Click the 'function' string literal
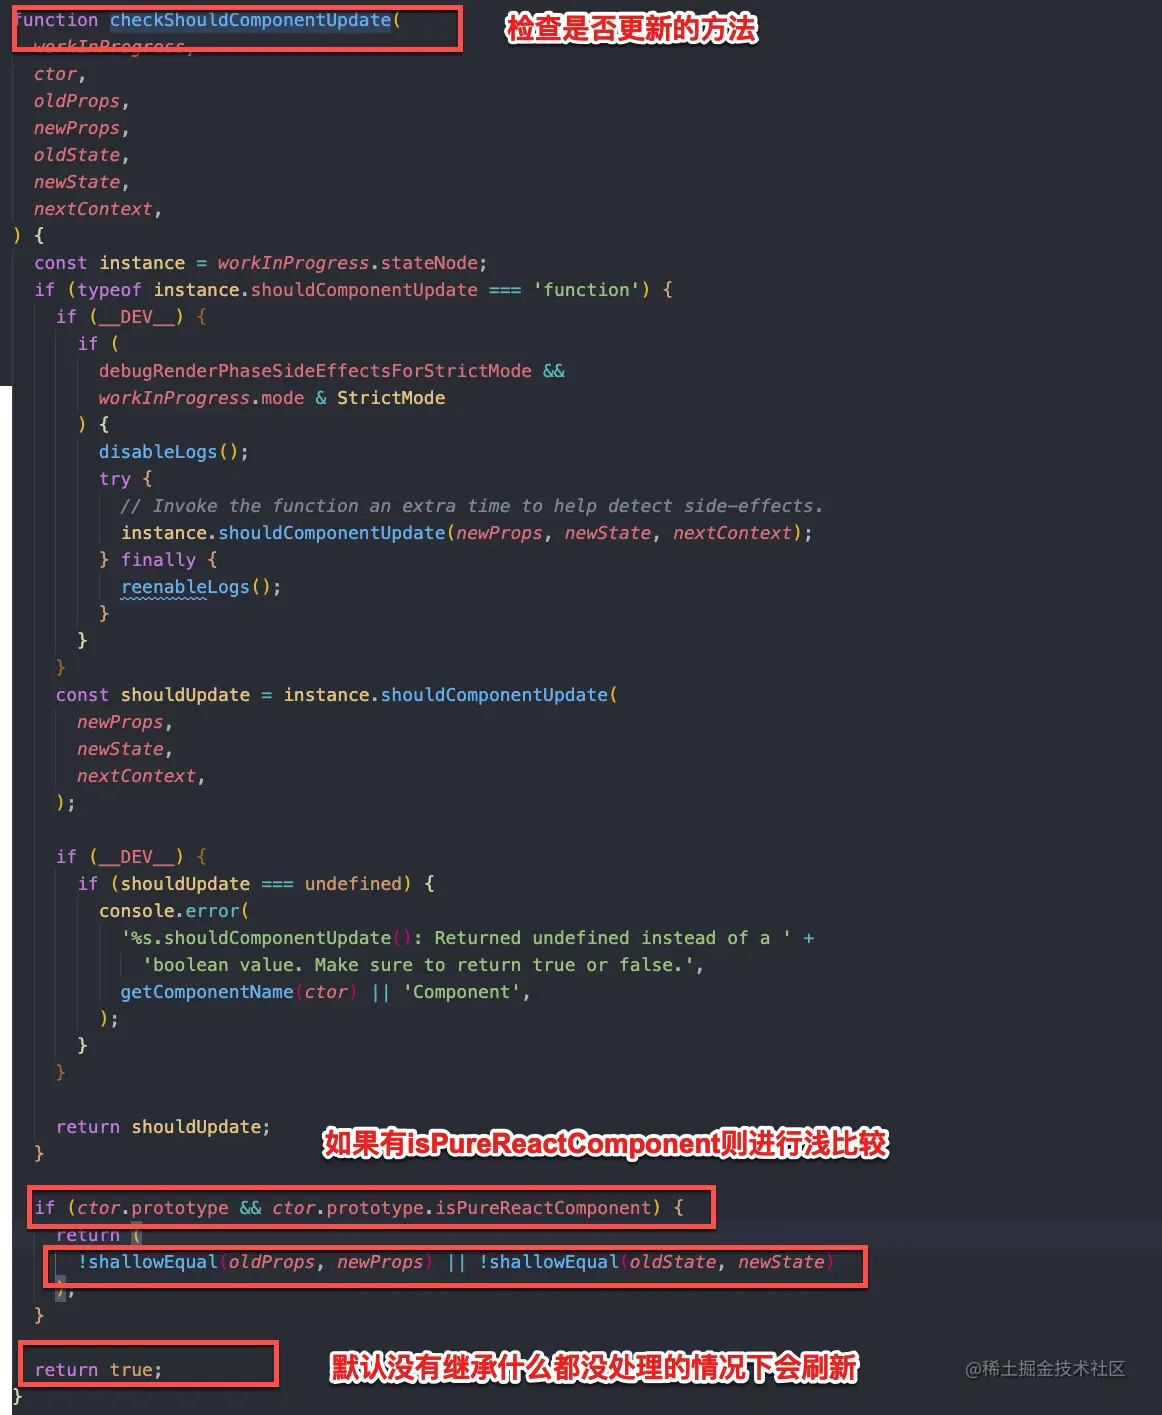 [x=586, y=290]
